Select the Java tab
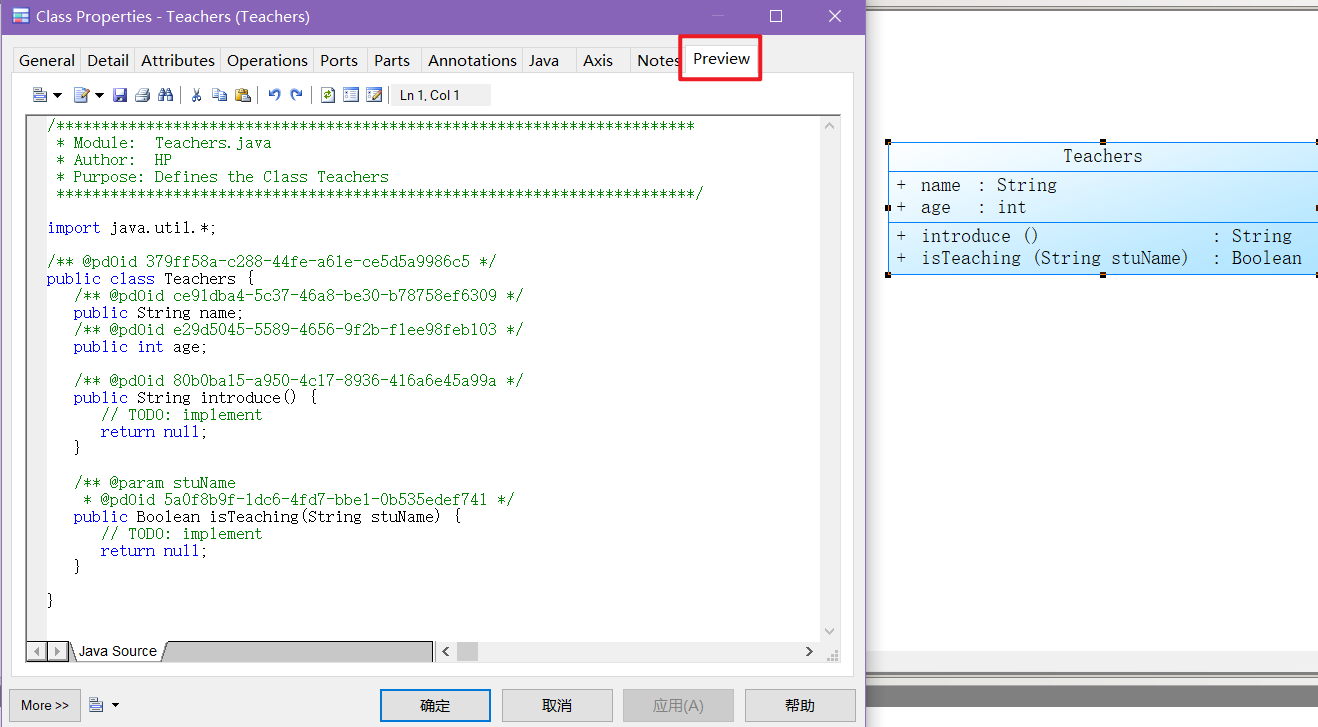Screen dimensions: 1318x727 (x=544, y=60)
